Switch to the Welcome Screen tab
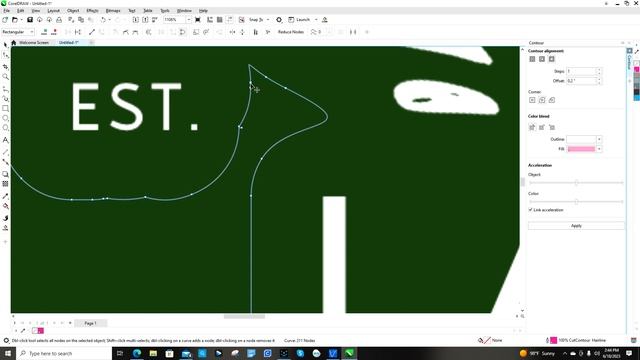Image resolution: width=640 pixels, height=360 pixels. (x=34, y=42)
